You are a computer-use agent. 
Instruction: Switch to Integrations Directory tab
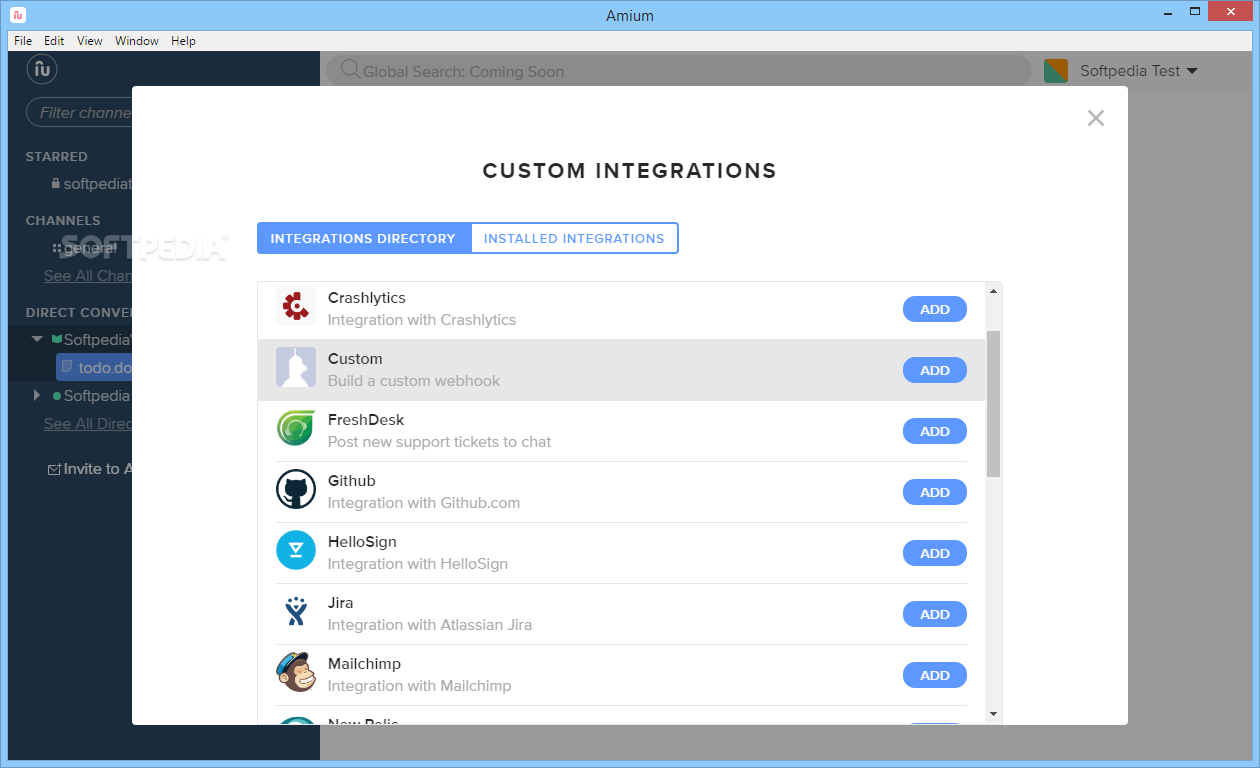[363, 238]
